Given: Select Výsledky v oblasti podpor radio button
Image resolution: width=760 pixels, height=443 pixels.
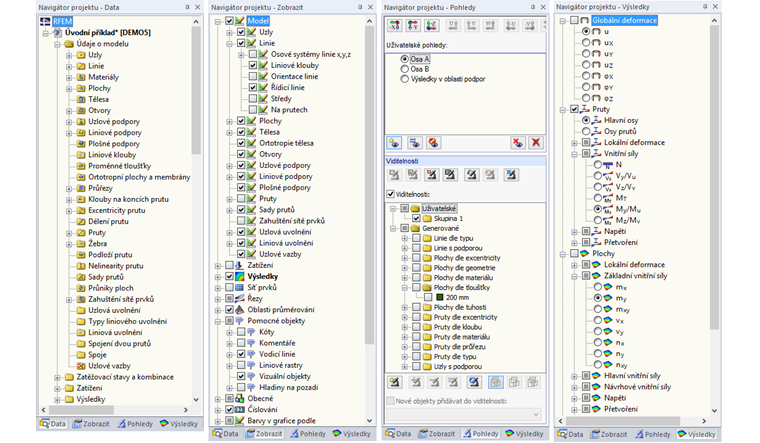Looking at the screenshot, I should pos(405,79).
